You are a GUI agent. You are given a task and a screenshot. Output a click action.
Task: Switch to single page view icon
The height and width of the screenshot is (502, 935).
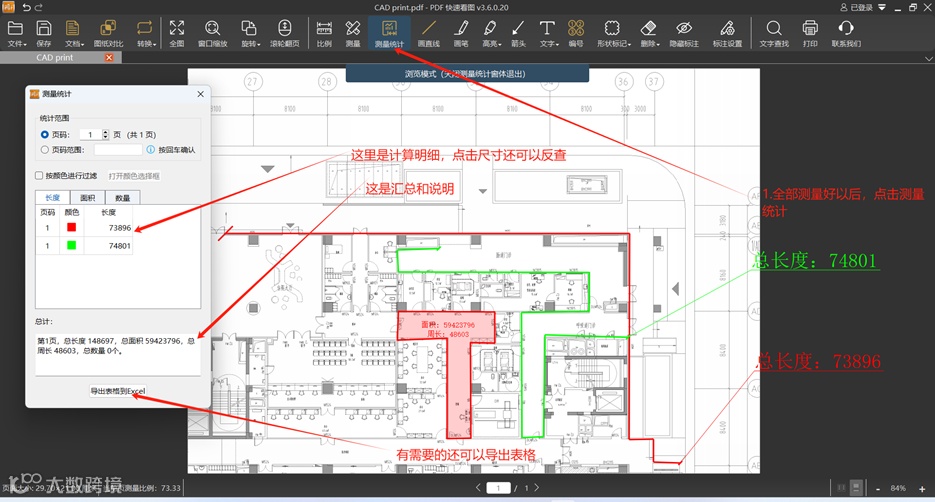(x=856, y=488)
